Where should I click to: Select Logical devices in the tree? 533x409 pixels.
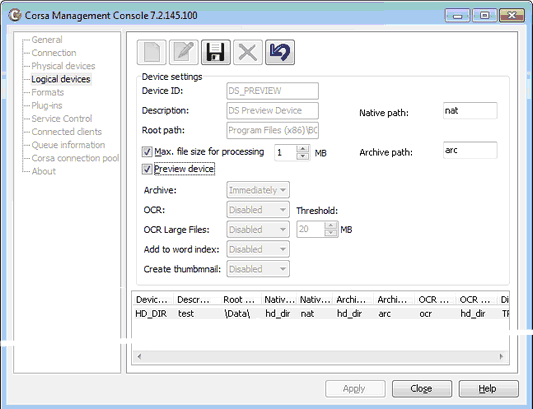[x=61, y=79]
